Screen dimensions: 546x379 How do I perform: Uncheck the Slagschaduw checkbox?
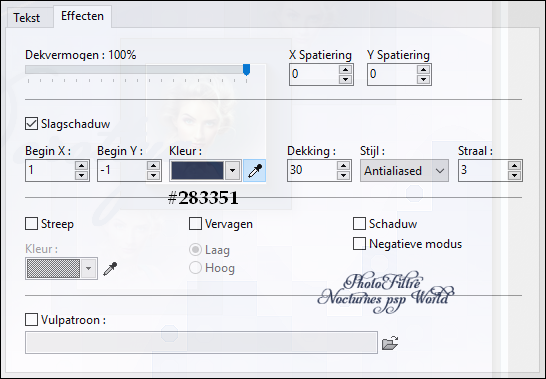tap(31, 124)
